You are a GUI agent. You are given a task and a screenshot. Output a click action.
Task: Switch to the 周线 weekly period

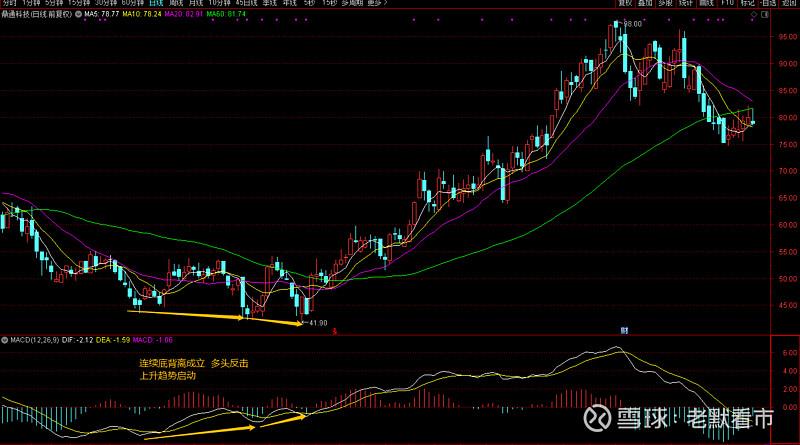[x=177, y=5]
